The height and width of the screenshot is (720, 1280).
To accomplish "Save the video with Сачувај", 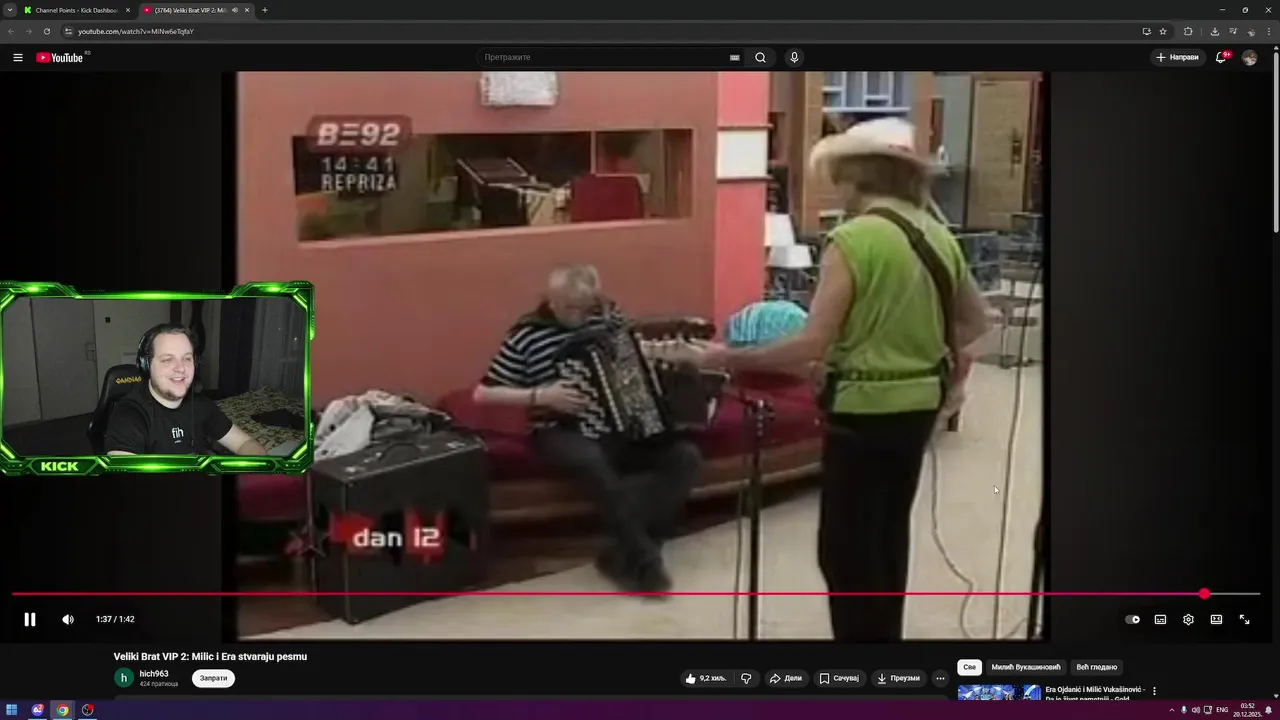I will (839, 678).
